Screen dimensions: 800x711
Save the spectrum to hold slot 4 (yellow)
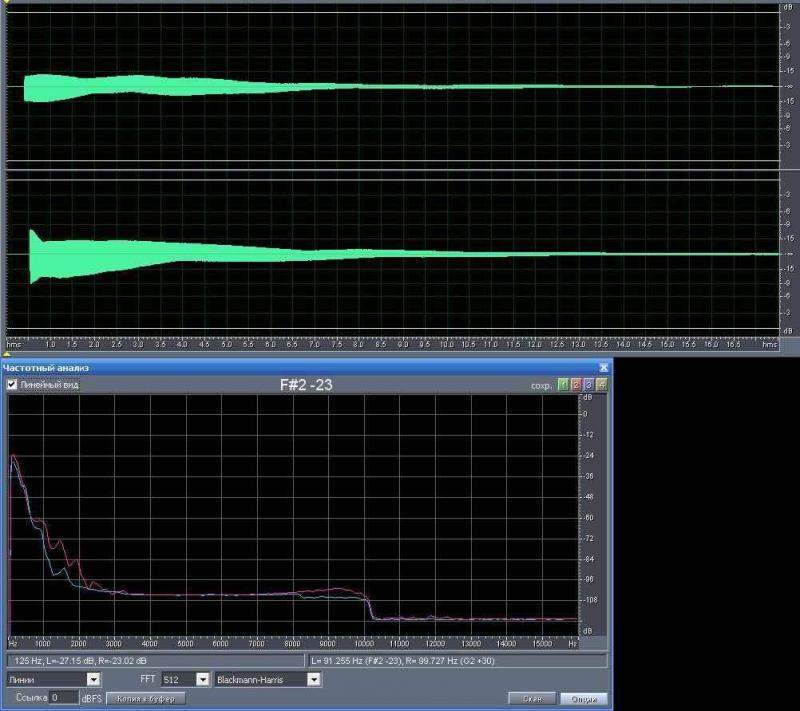pyautogui.click(x=601, y=385)
